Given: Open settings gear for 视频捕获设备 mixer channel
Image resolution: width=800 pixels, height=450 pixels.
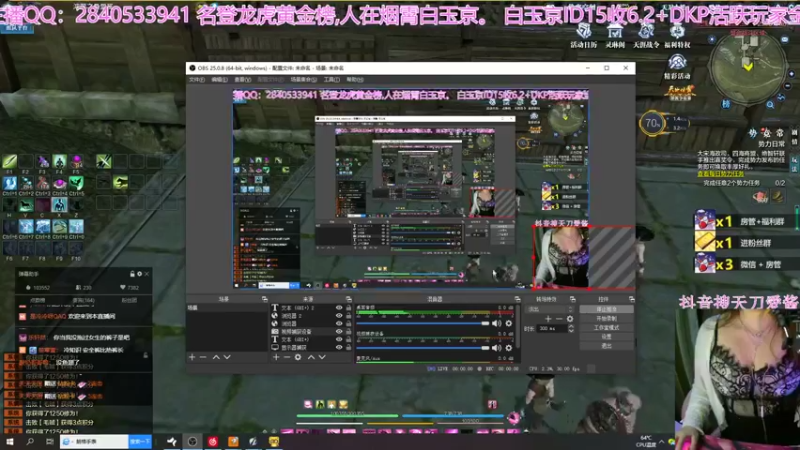Looking at the screenshot, I should [509, 348].
